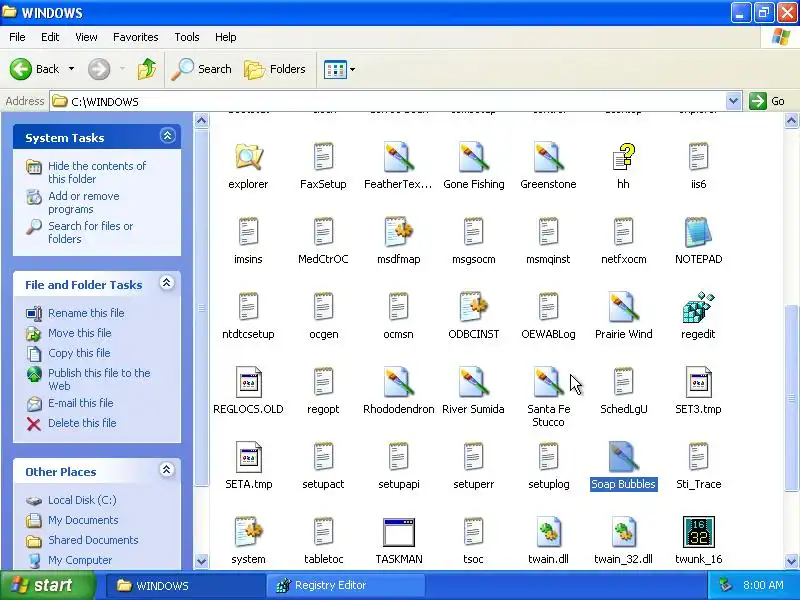Click the WINDOWS taskbar button
Screen dimensions: 800x600
pos(186,585)
